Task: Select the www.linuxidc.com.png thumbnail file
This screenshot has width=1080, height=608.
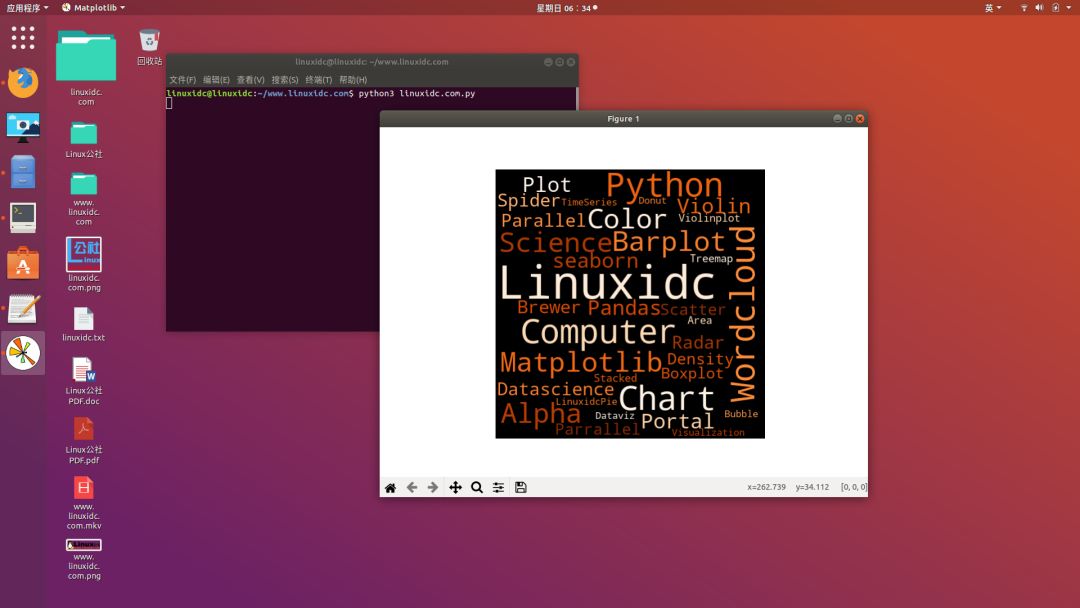Action: (83, 559)
